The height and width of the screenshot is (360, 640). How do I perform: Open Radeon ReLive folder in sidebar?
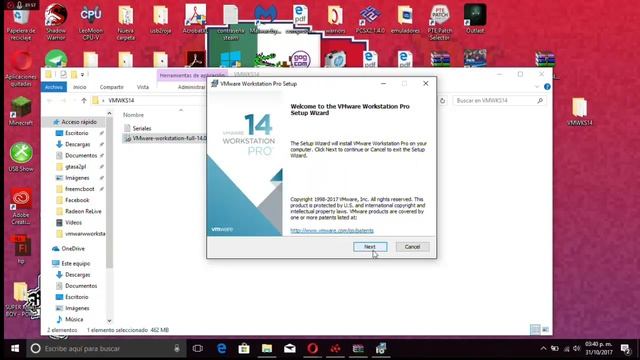[x=83, y=211]
